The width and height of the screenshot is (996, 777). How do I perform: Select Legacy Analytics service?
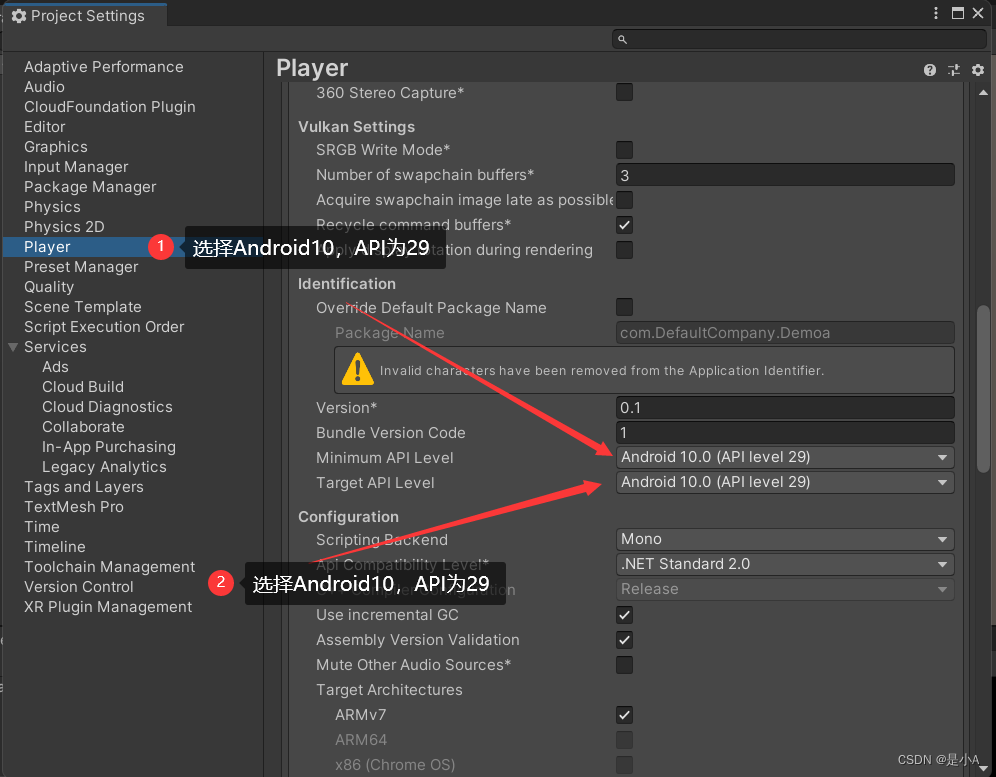(104, 467)
